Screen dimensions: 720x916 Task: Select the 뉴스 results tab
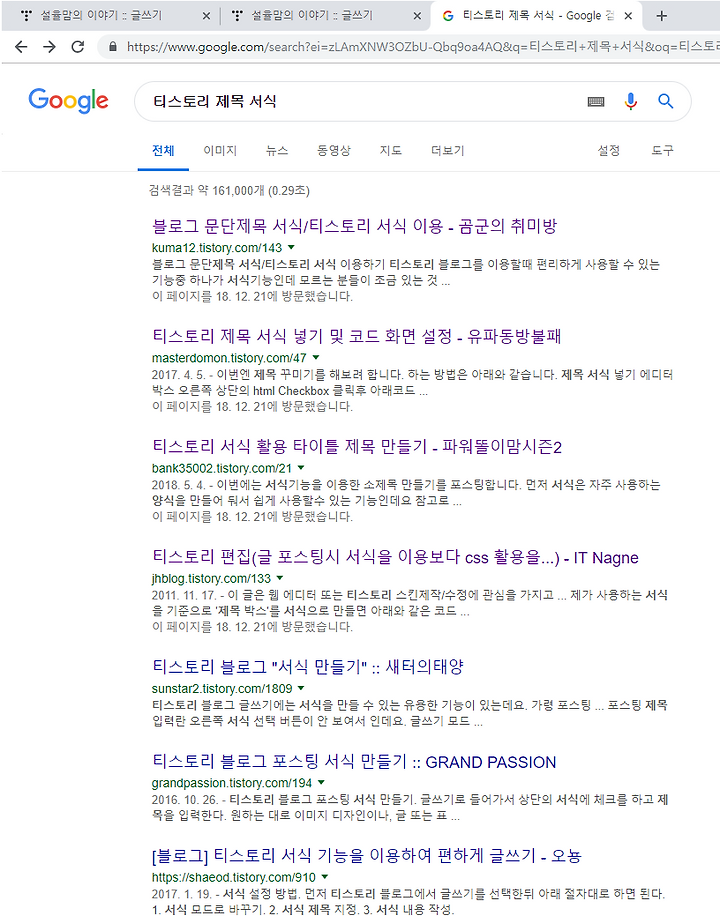click(x=277, y=151)
